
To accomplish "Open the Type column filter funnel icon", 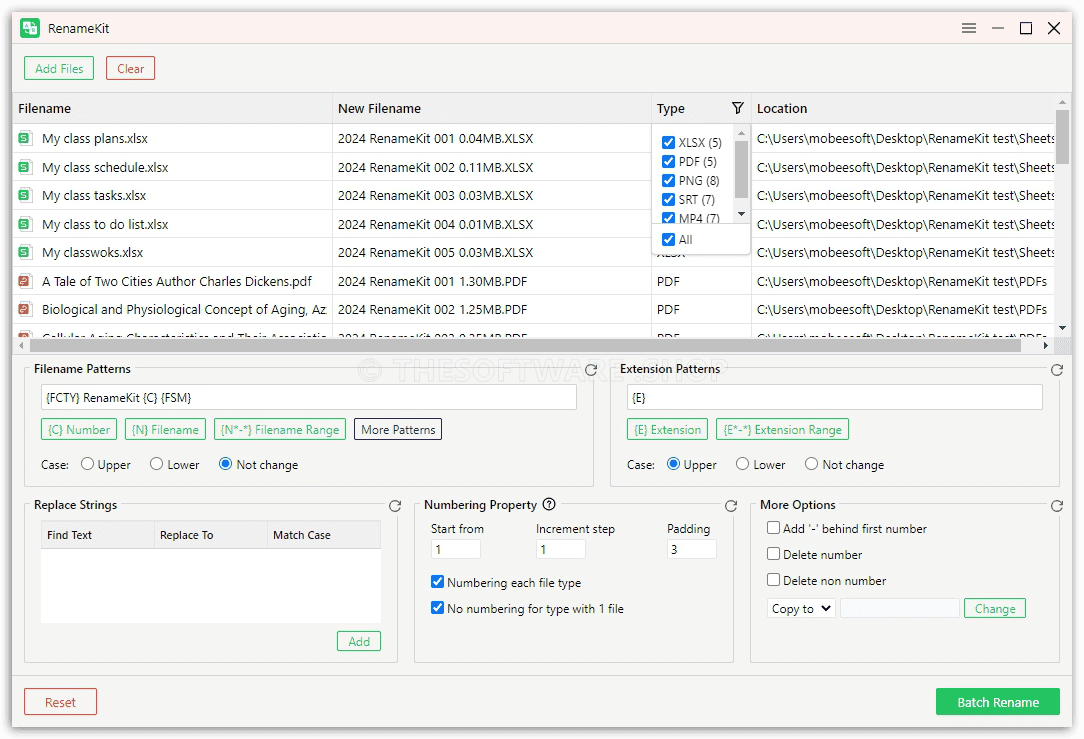I will point(738,108).
